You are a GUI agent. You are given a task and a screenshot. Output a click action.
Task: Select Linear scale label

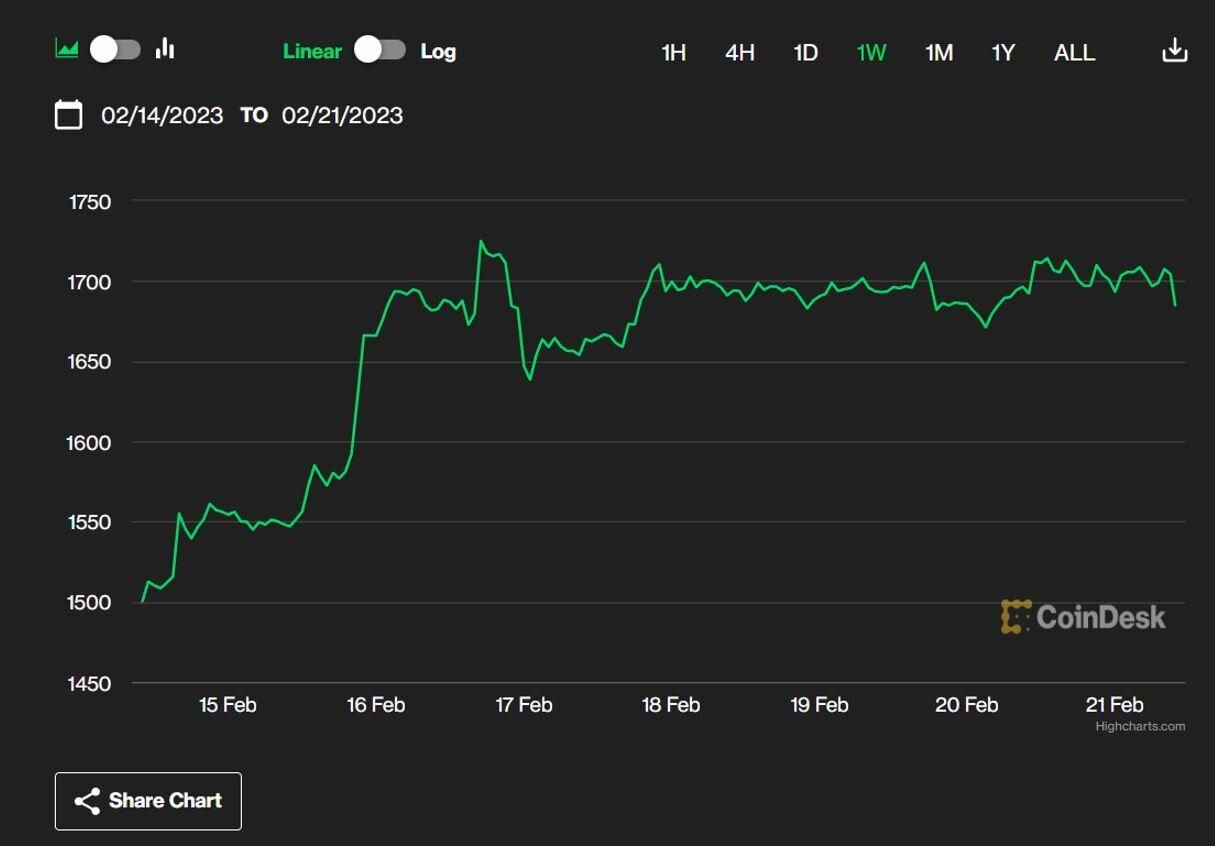312,51
